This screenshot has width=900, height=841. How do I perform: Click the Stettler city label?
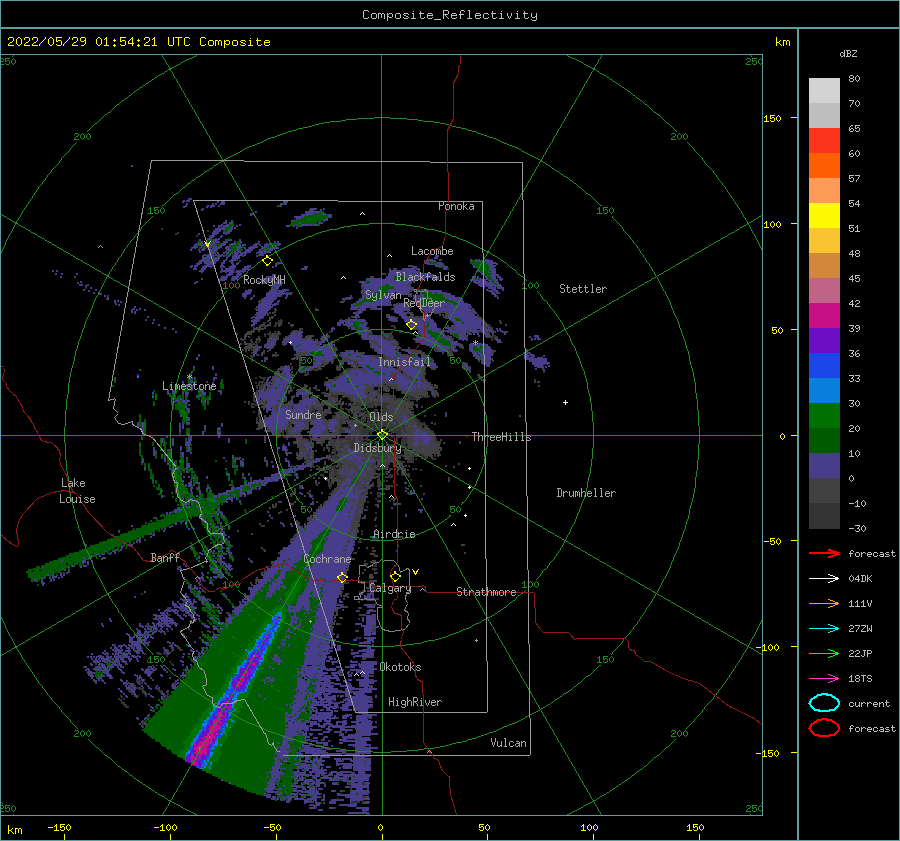pyautogui.click(x=583, y=289)
